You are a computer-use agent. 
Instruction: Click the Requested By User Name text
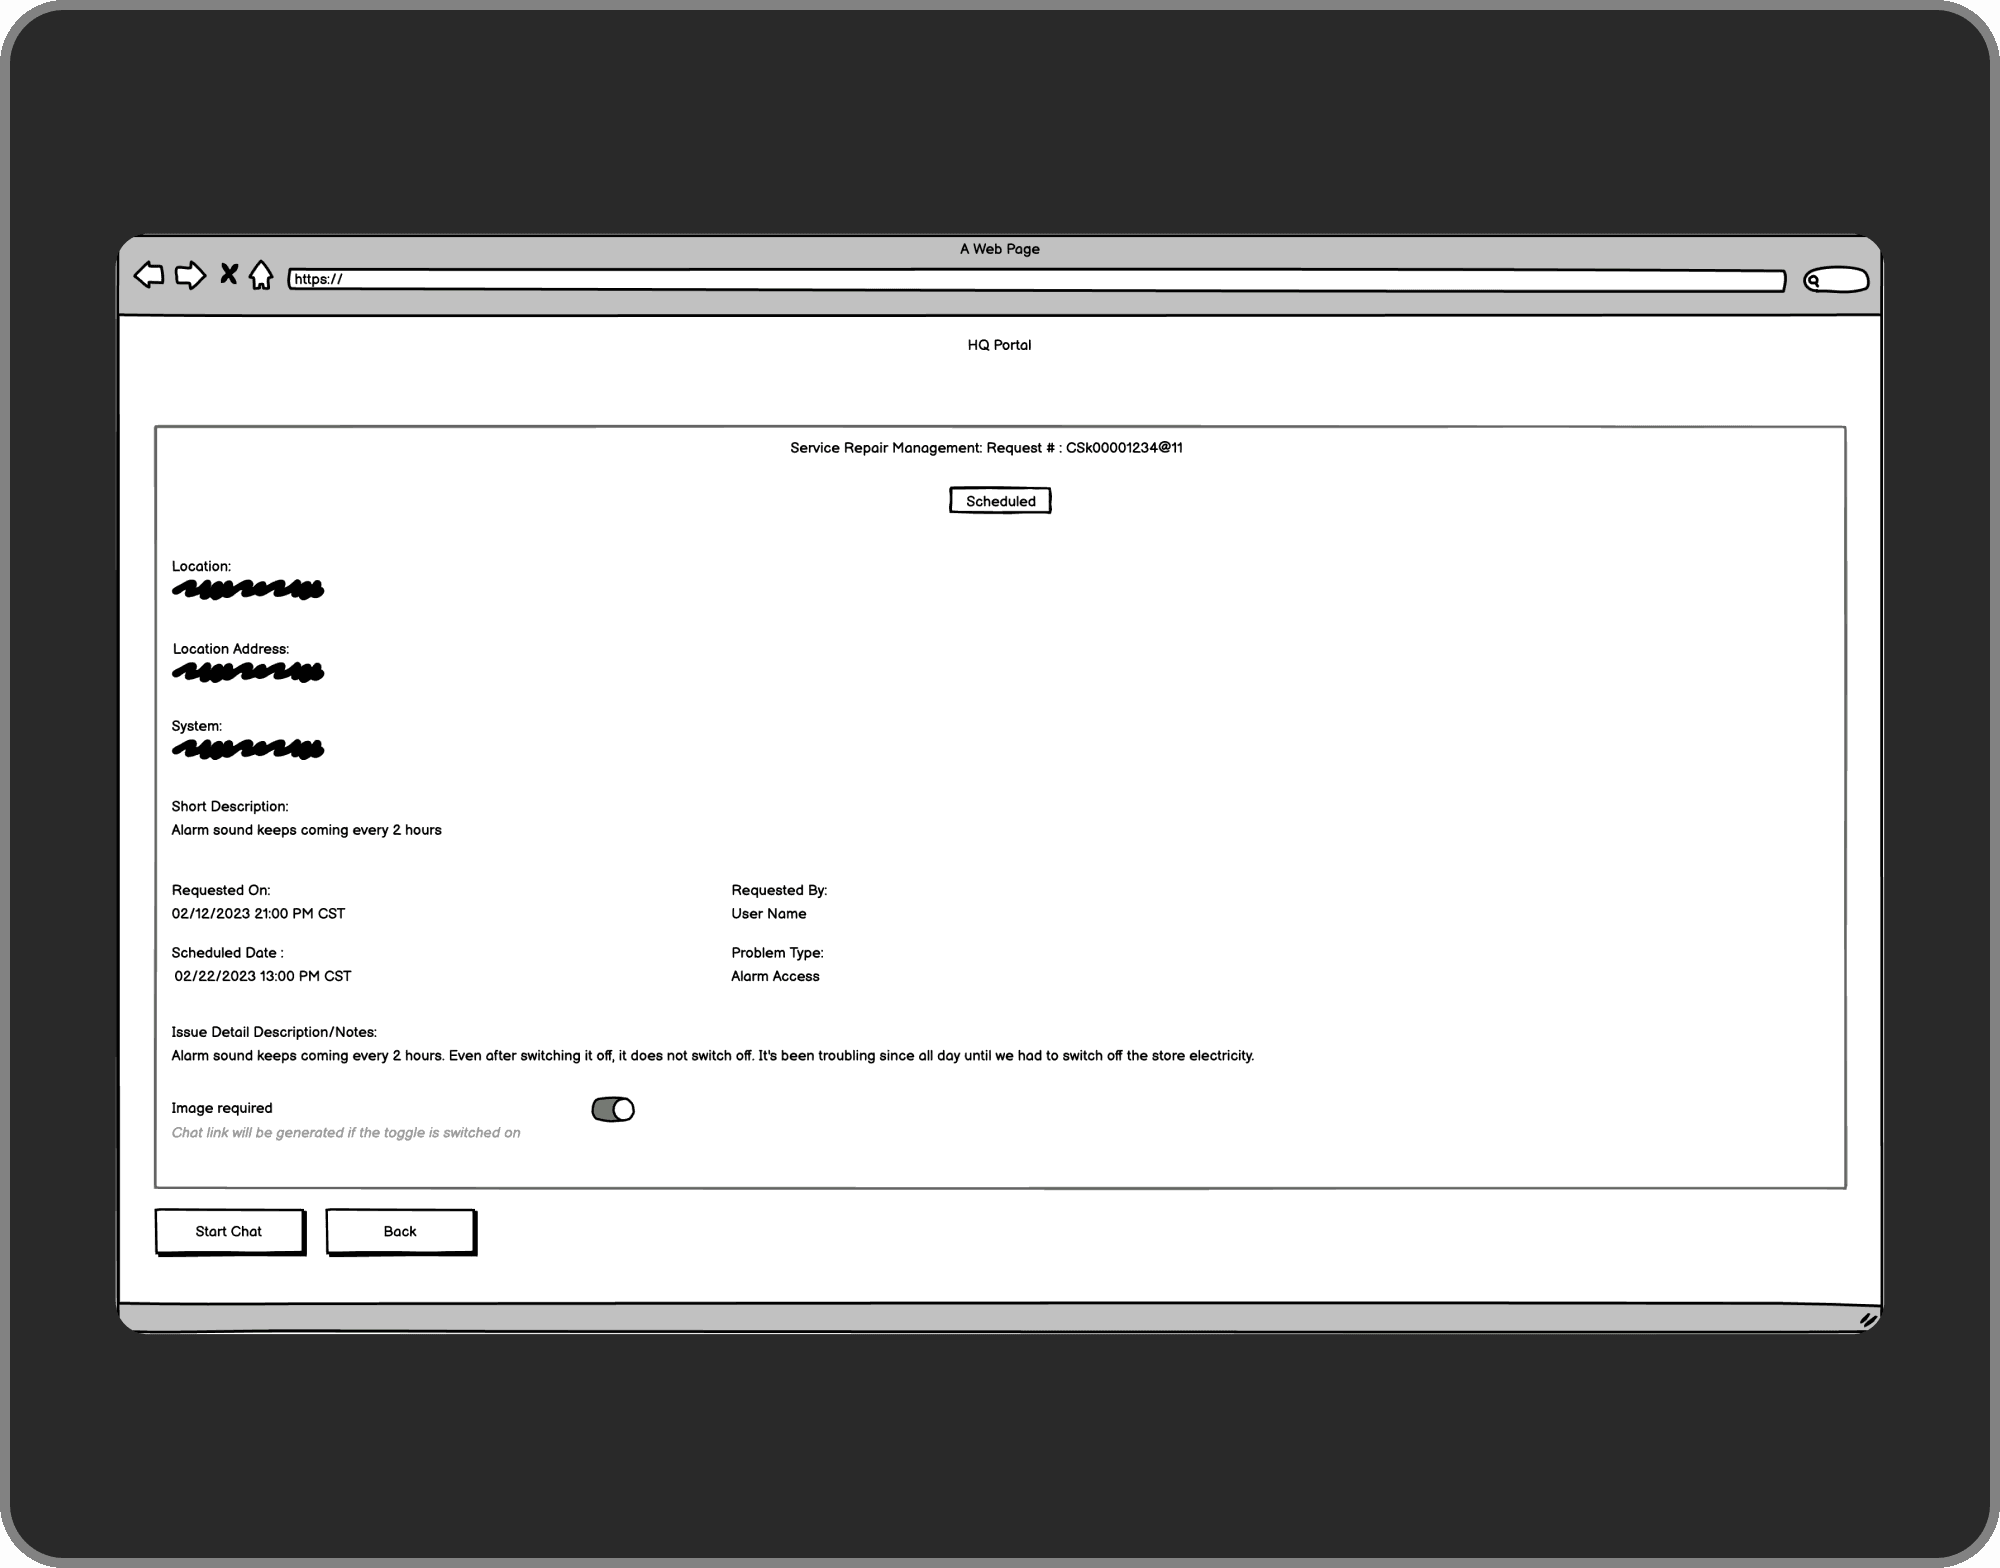pyautogui.click(x=768, y=914)
